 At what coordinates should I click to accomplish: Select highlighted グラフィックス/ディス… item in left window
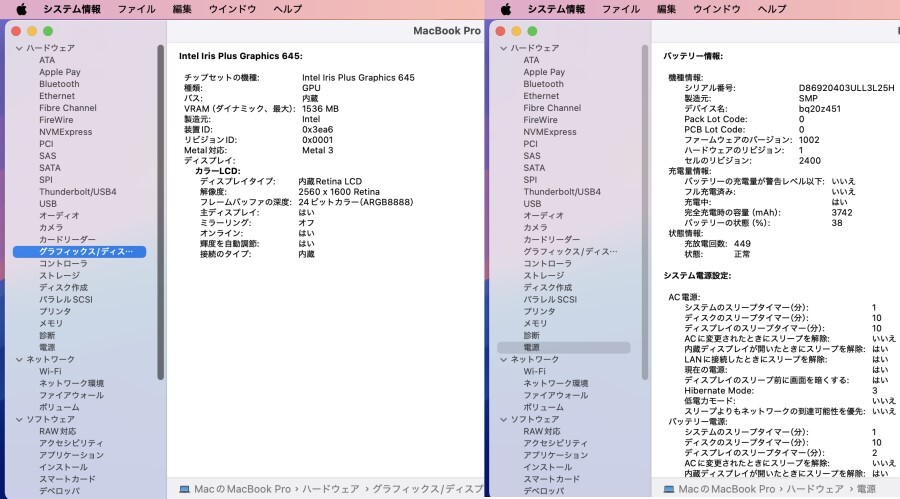[79, 252]
